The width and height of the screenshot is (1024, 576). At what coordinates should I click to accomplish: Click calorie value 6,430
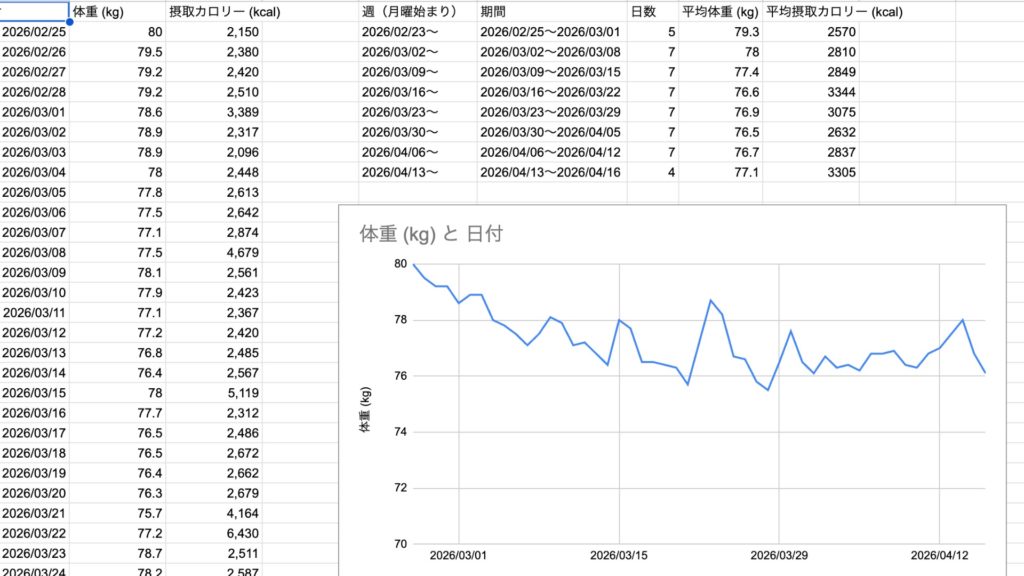pos(214,534)
